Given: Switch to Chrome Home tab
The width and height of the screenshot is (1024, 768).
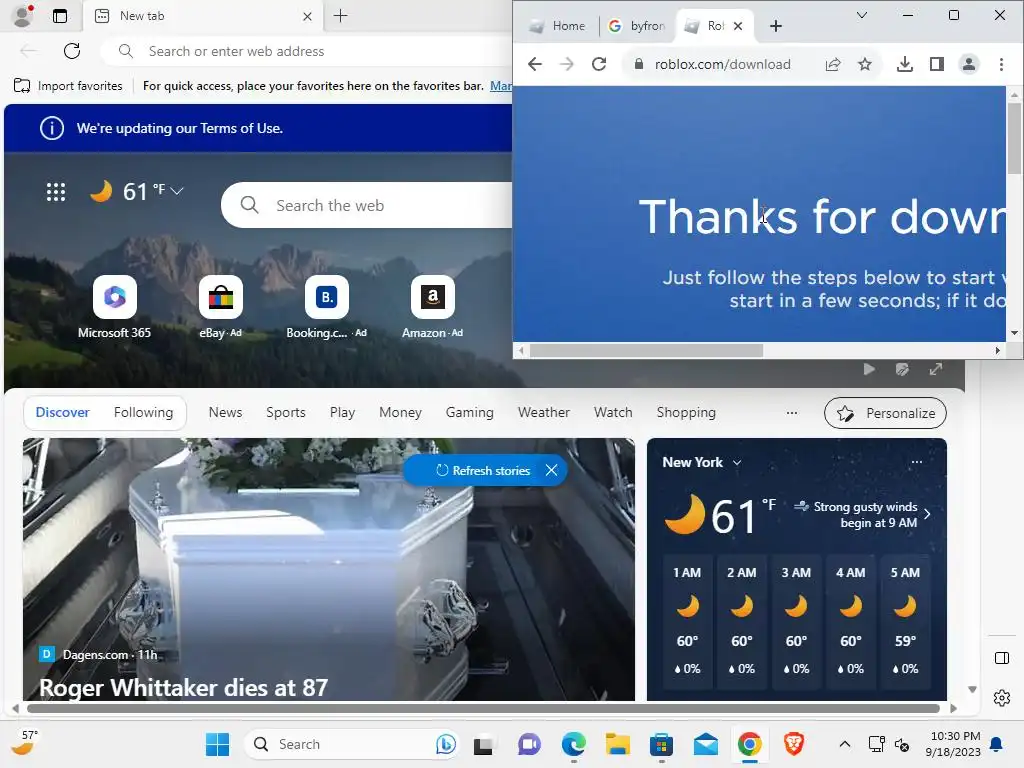Looking at the screenshot, I should pyautogui.click(x=557, y=26).
